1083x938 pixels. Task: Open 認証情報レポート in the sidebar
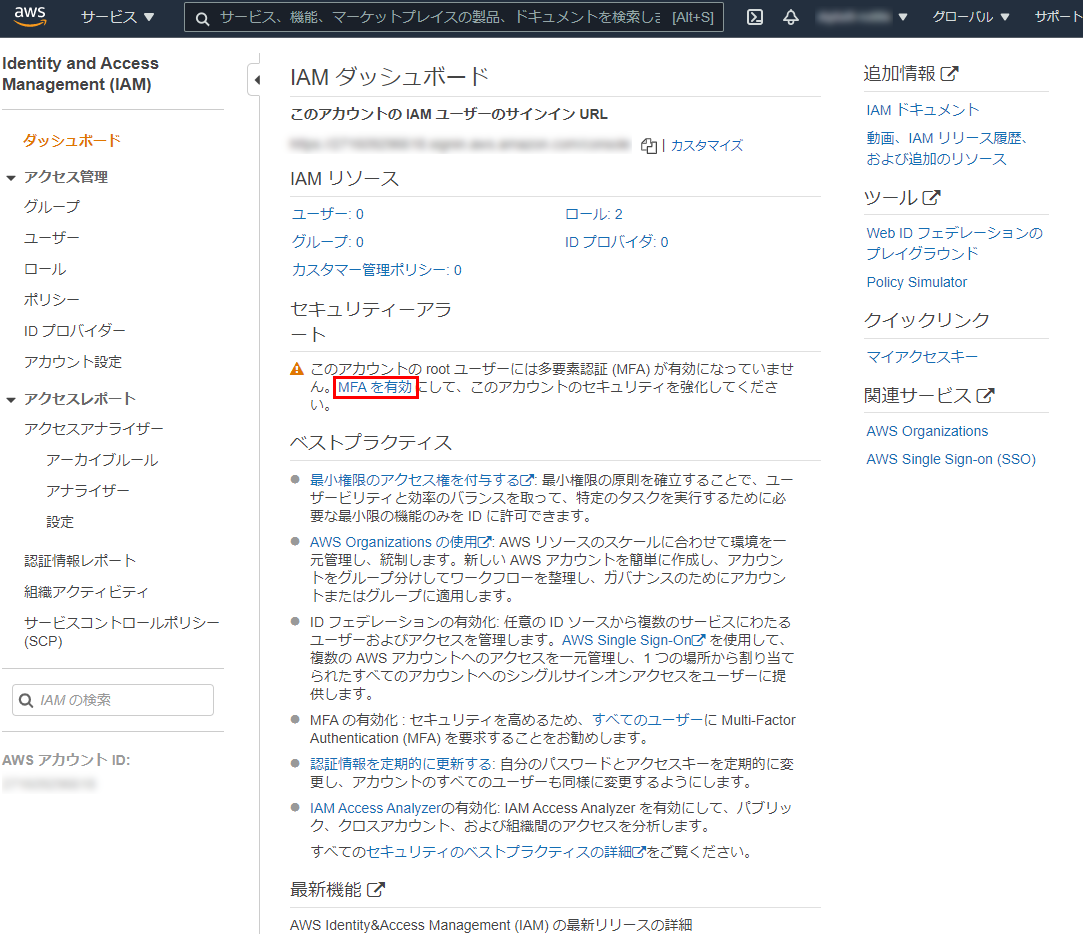(x=80, y=561)
